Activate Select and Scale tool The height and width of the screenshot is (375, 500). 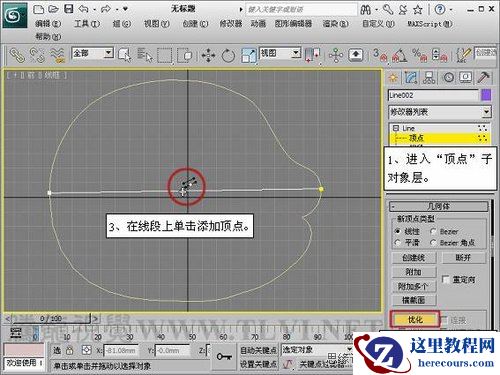249,55
